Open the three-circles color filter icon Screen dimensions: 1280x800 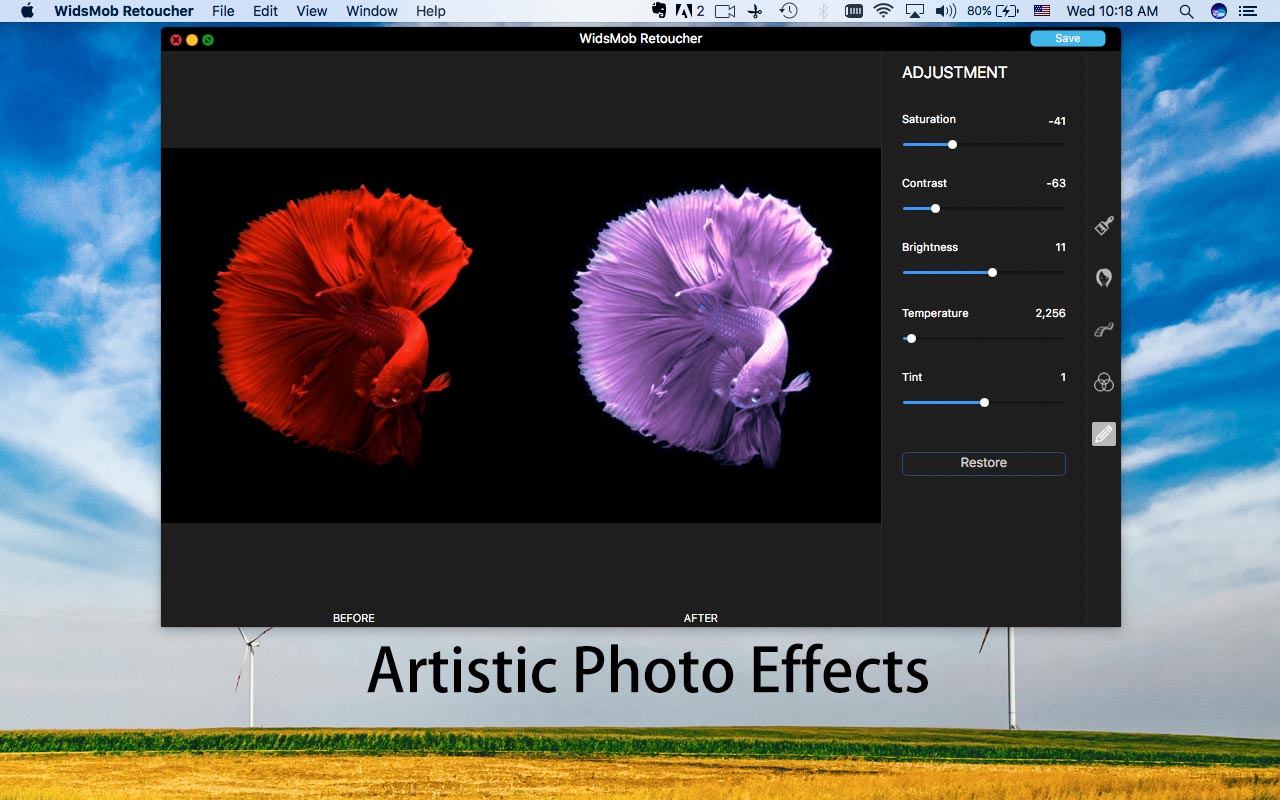pyautogui.click(x=1104, y=382)
